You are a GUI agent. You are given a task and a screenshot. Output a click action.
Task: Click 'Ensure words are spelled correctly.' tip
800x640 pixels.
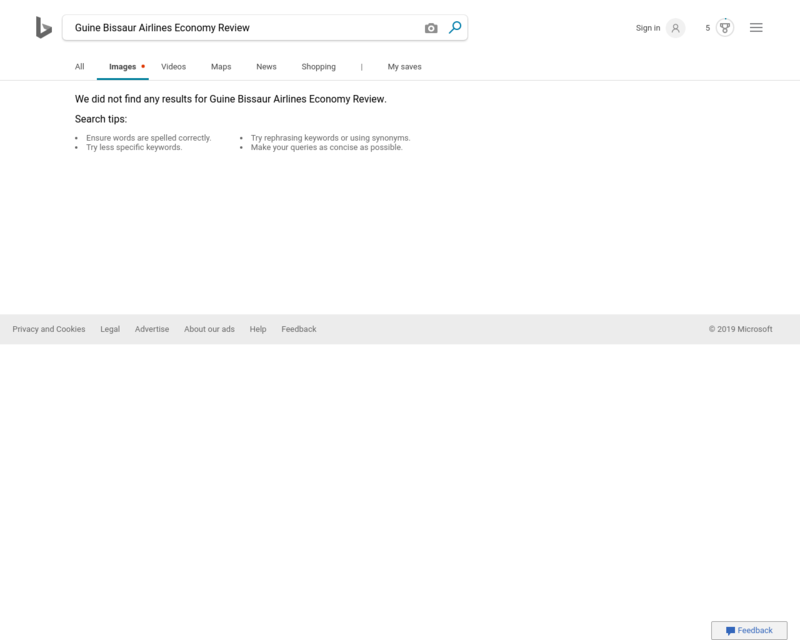click(148, 138)
